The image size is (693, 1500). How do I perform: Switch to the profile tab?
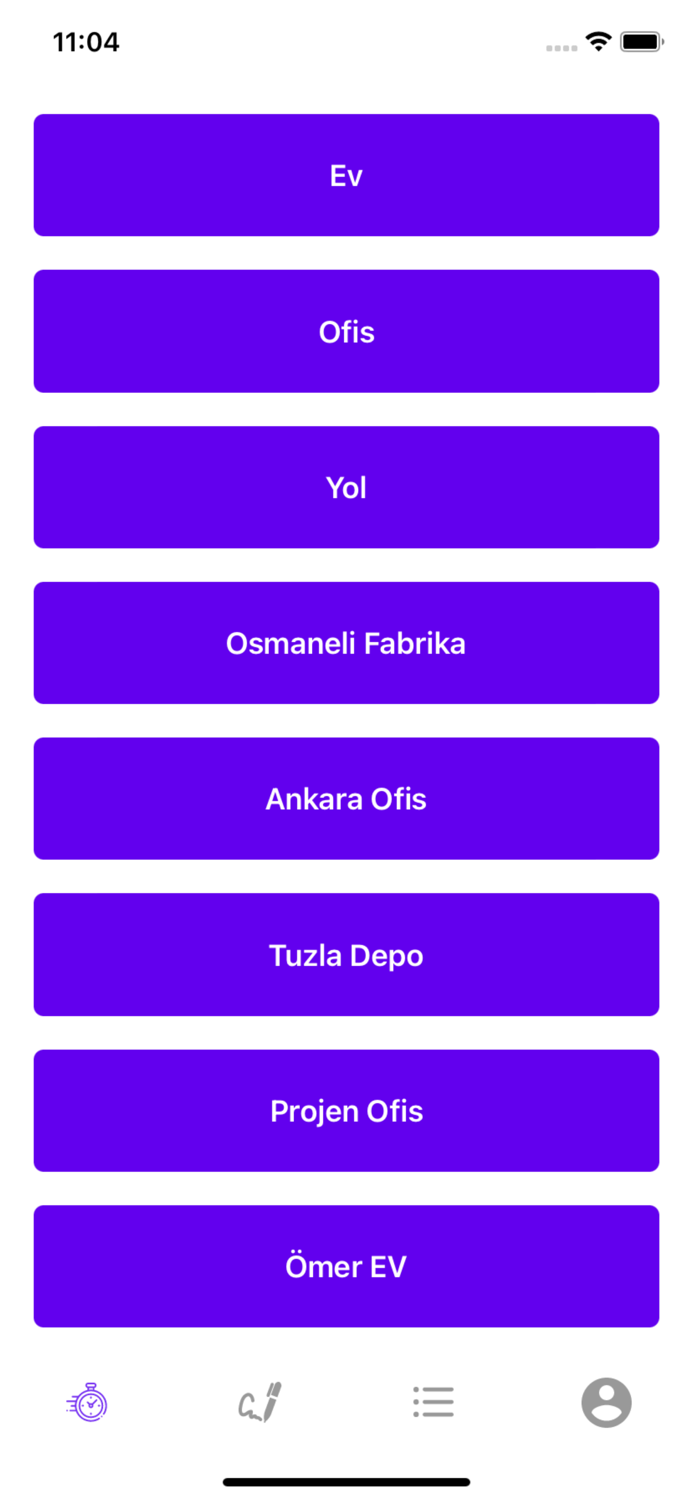click(x=606, y=1402)
